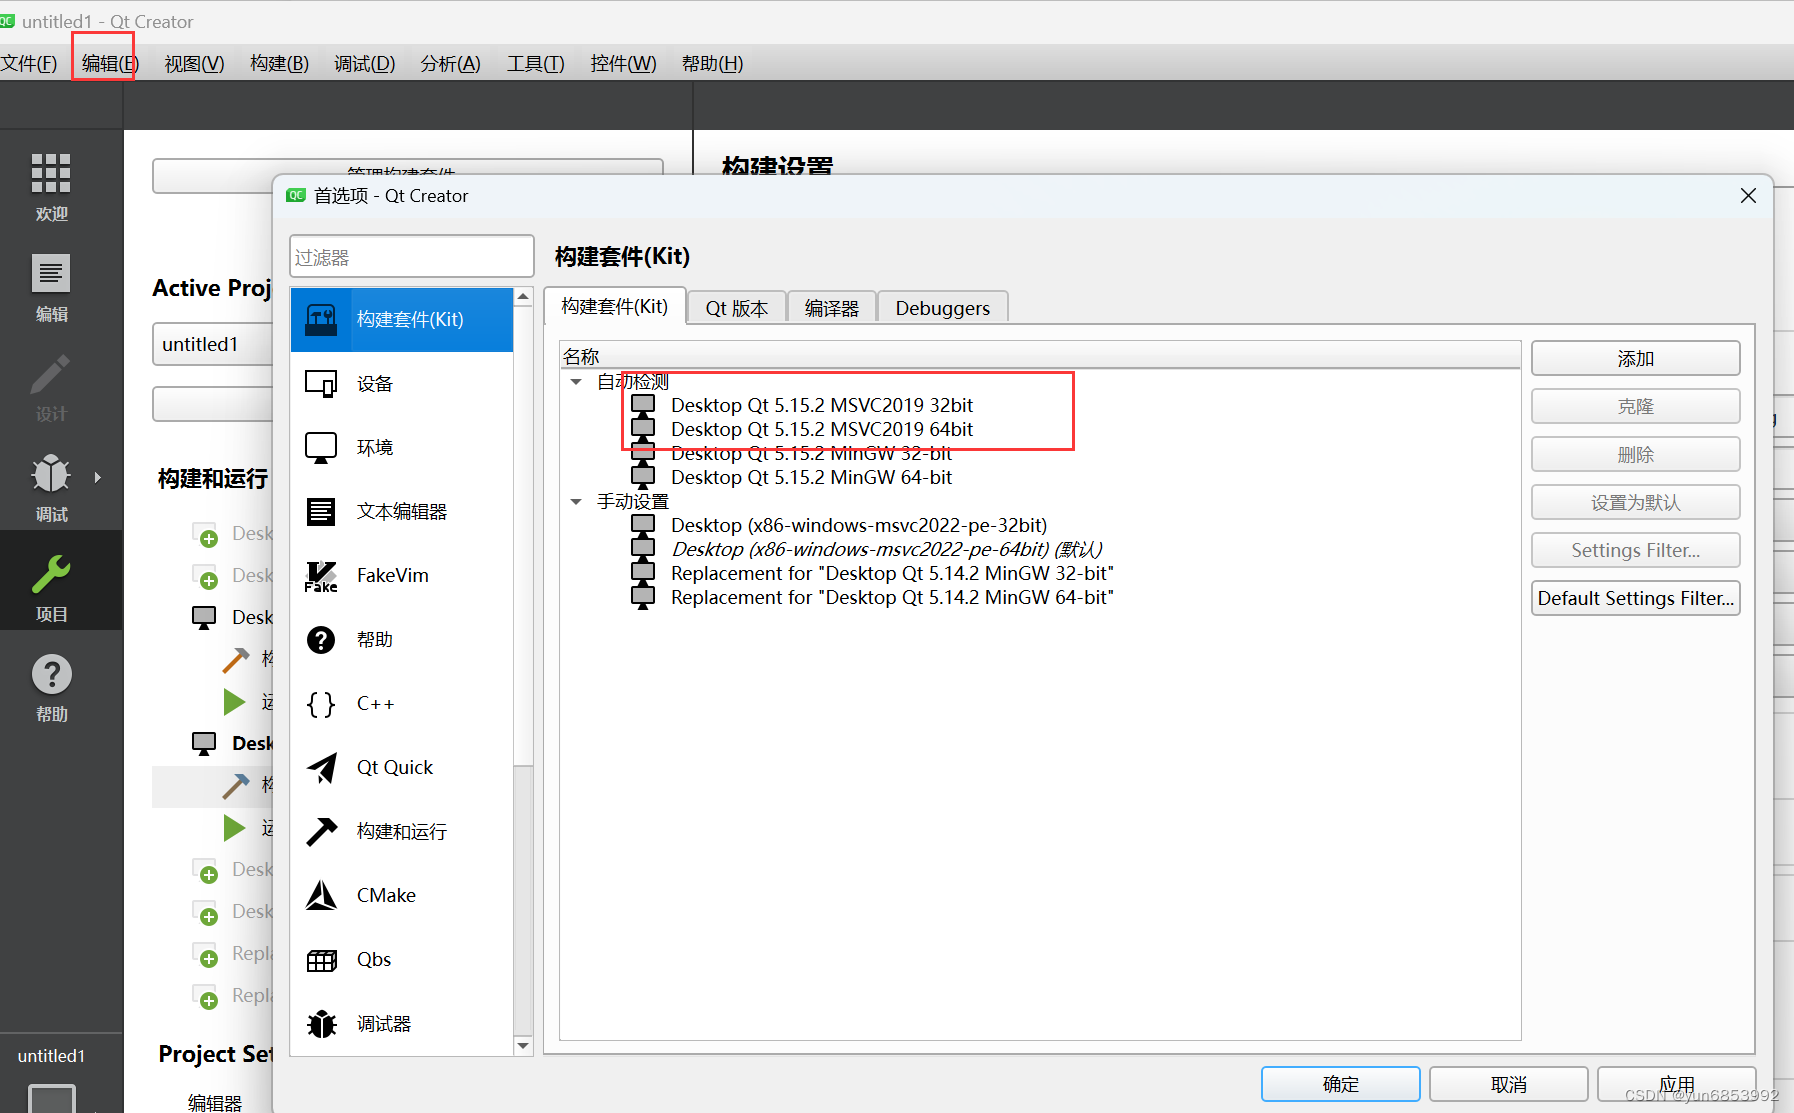Image resolution: width=1794 pixels, height=1113 pixels.
Task: Open the 欢迎 (Welcome) mode icon
Action: click(x=51, y=188)
